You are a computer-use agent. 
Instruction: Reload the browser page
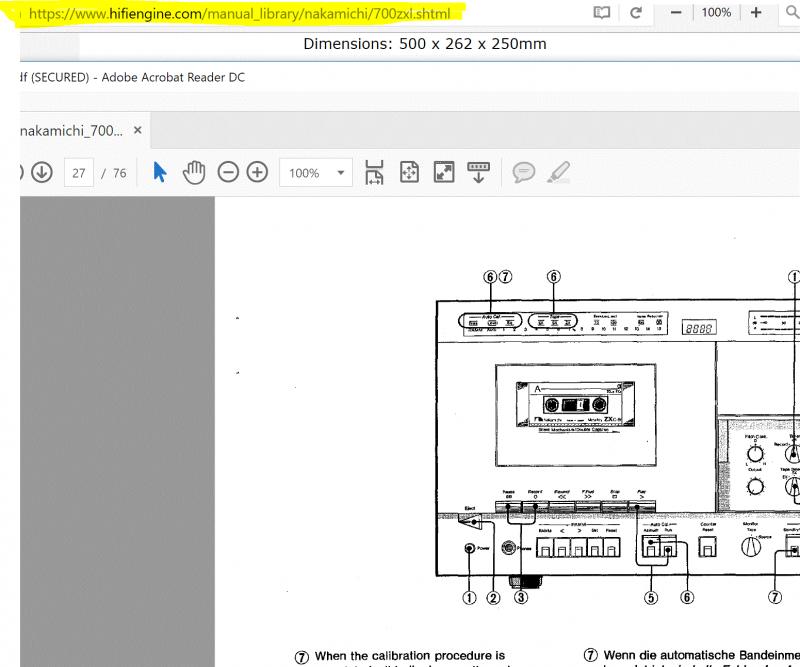pyautogui.click(x=635, y=13)
